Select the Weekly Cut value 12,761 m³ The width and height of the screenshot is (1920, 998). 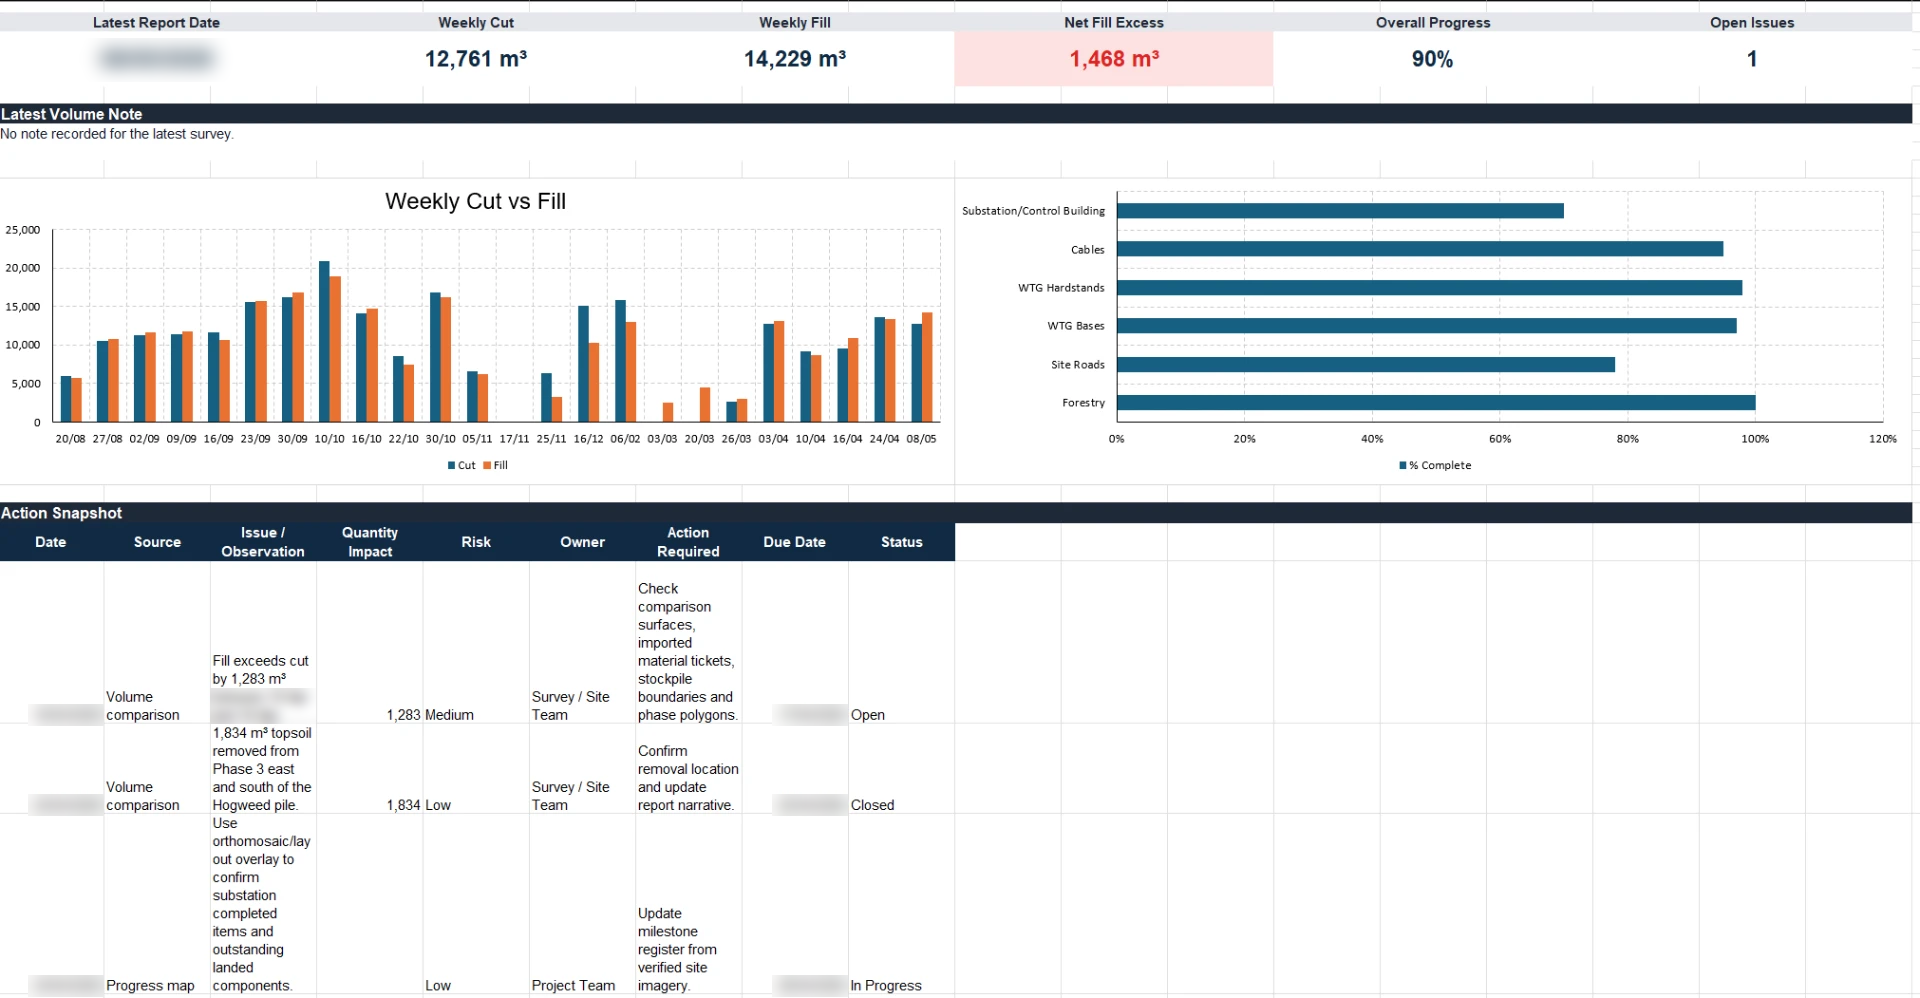(476, 59)
